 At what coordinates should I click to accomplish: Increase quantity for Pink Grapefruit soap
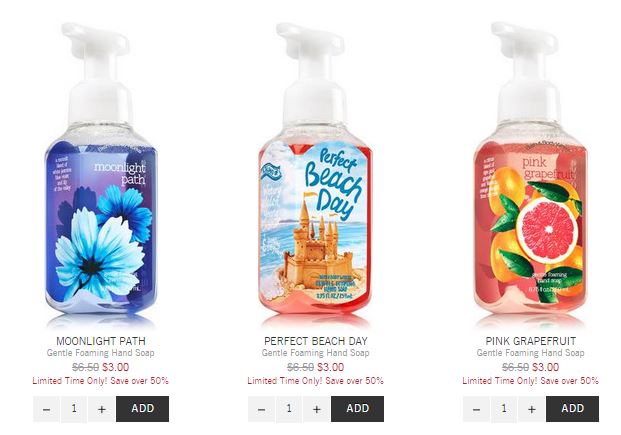(532, 409)
